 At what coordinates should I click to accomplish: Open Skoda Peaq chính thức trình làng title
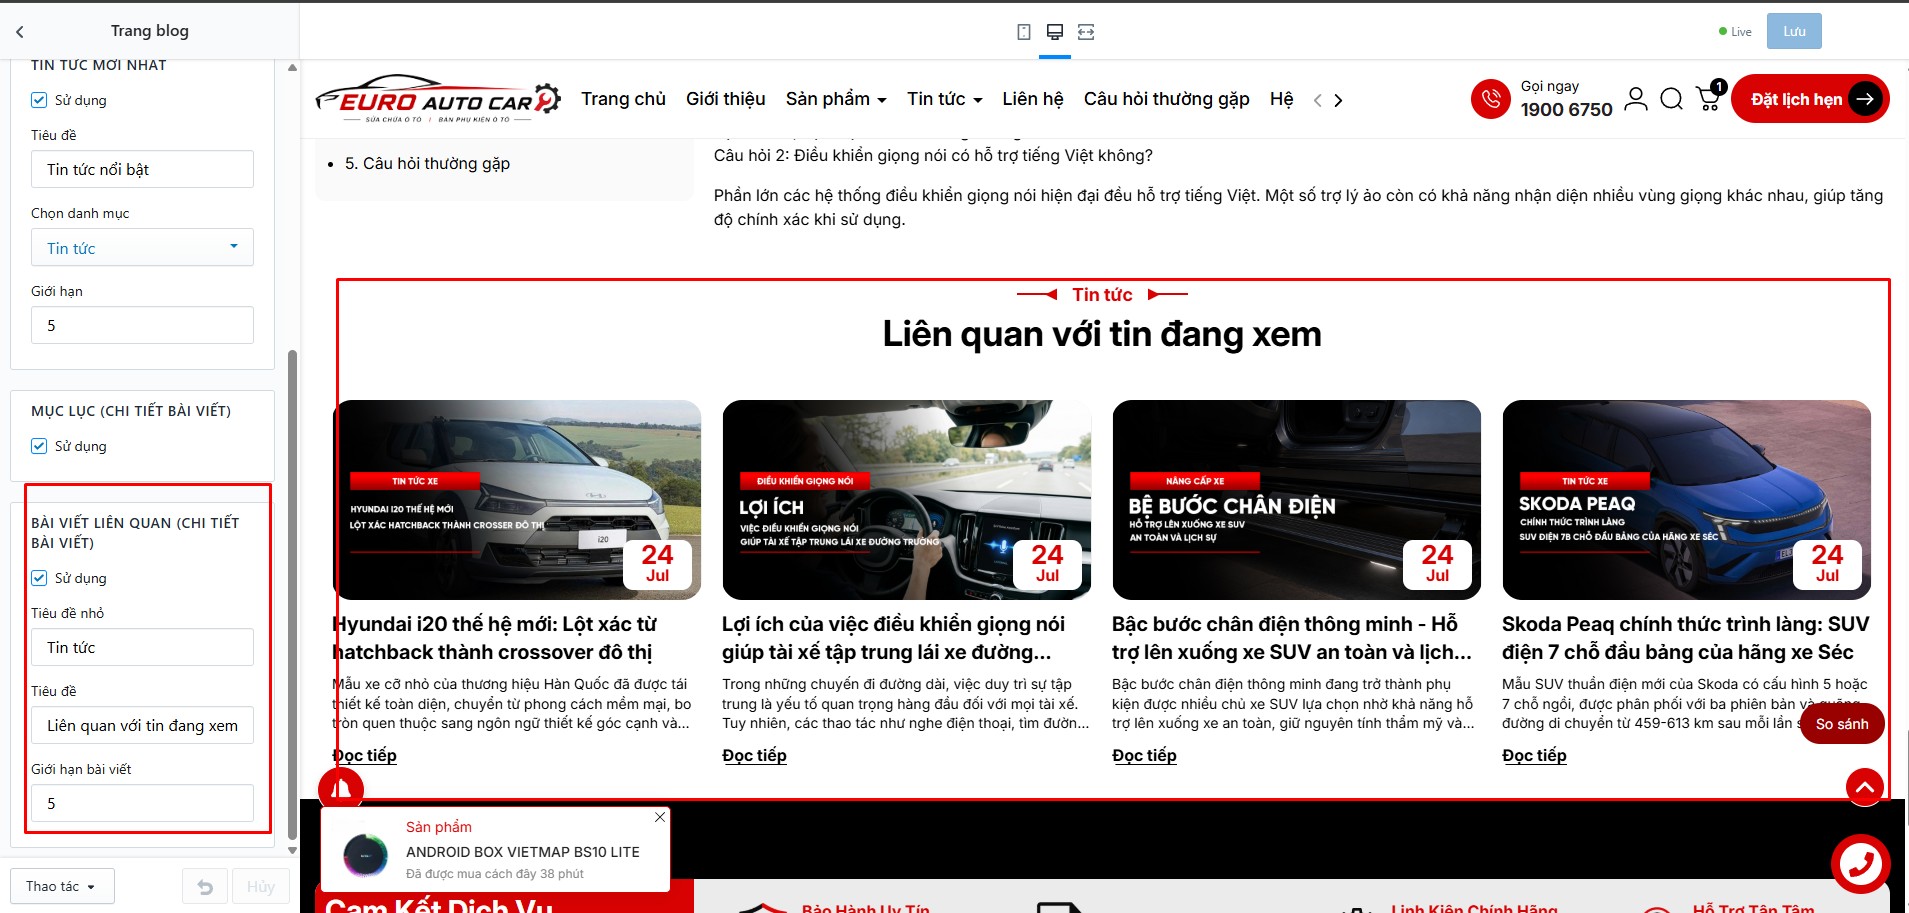pyautogui.click(x=1686, y=638)
